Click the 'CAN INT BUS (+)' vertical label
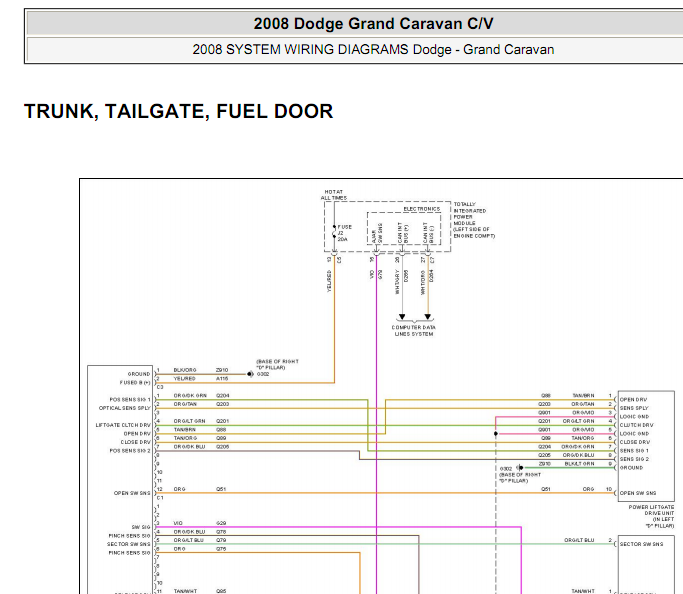The image size is (683, 594). click(403, 233)
